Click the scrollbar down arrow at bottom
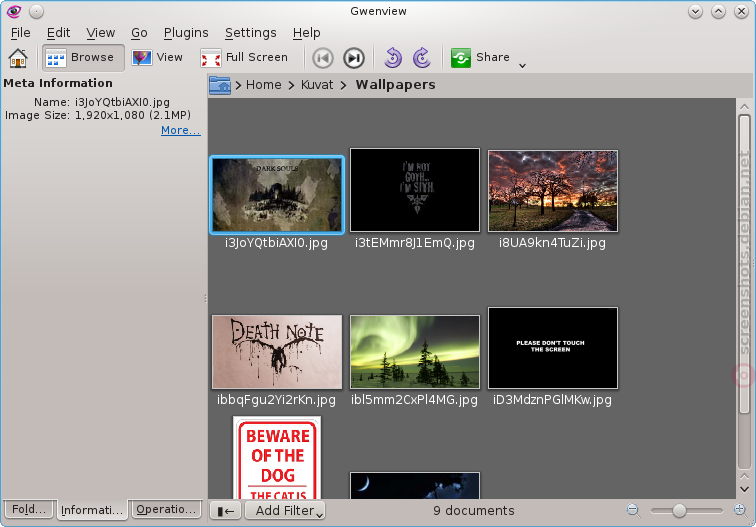Viewport: 756px width, 527px height. [744, 489]
